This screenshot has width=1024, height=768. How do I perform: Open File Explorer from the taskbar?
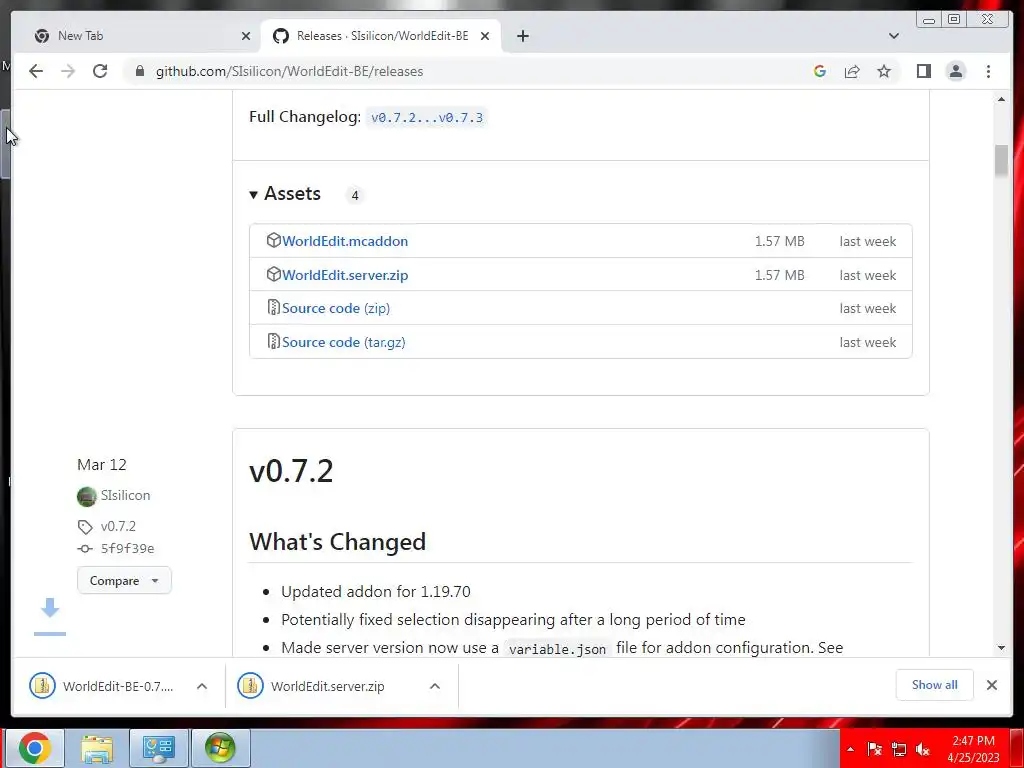96,748
